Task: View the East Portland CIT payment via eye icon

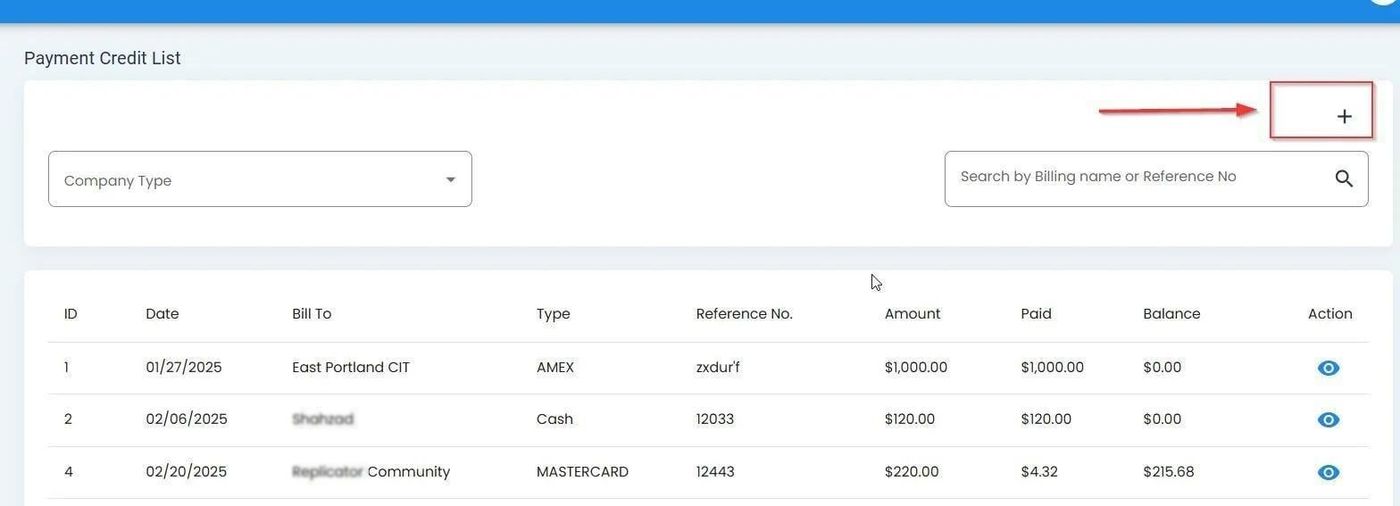Action: tap(1328, 368)
